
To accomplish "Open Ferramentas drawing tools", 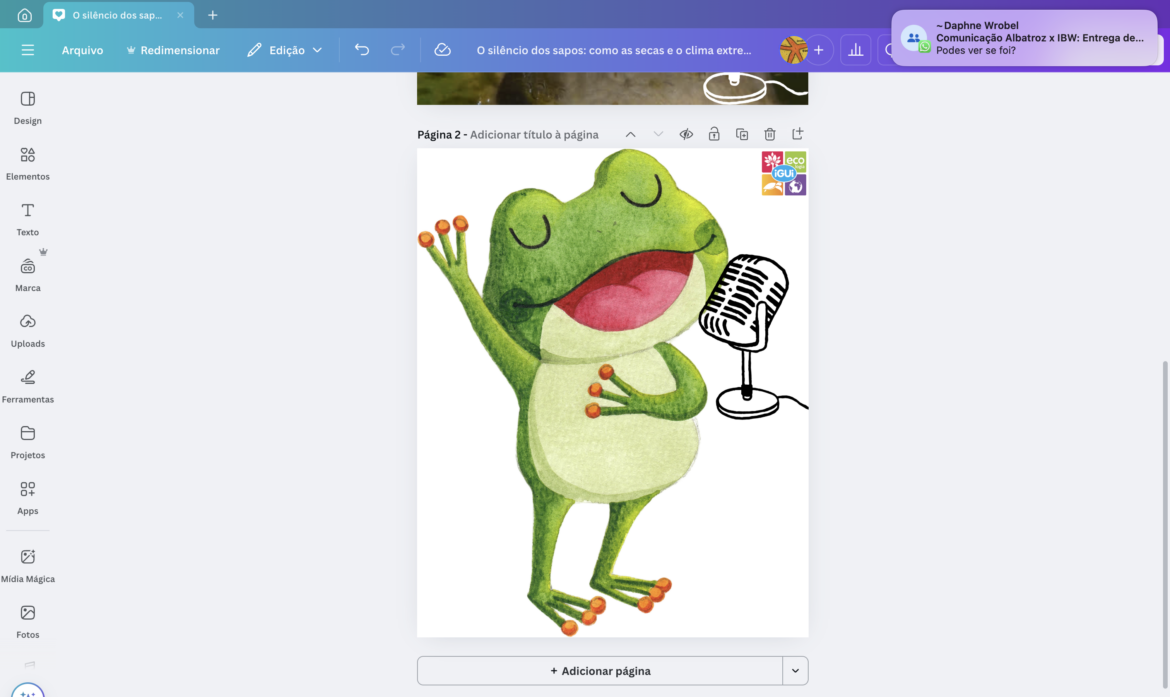I will pyautogui.click(x=28, y=386).
